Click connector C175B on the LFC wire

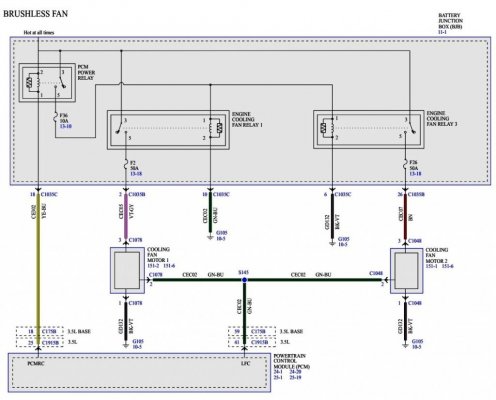pos(258,332)
